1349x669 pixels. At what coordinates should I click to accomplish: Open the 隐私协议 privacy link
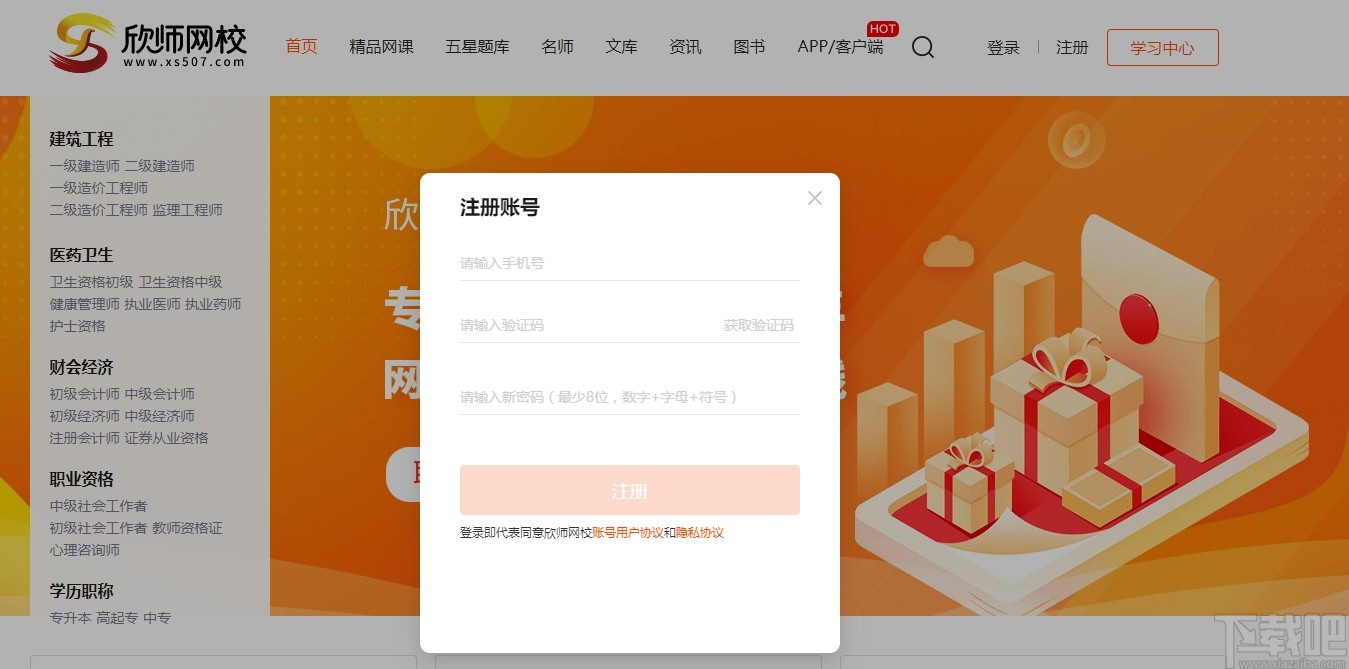[x=700, y=532]
